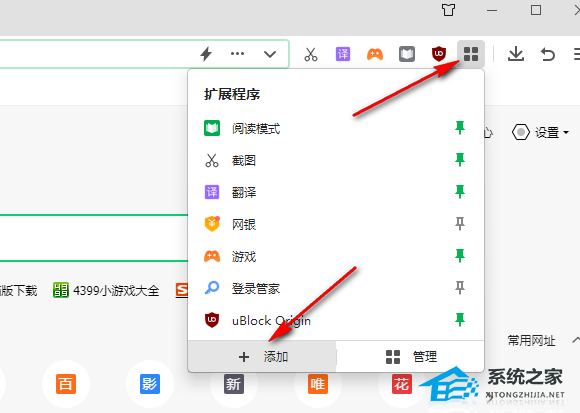Image resolution: width=580 pixels, height=413 pixels.
Task: Open the purple translate toolbar icon
Action: click(x=343, y=54)
